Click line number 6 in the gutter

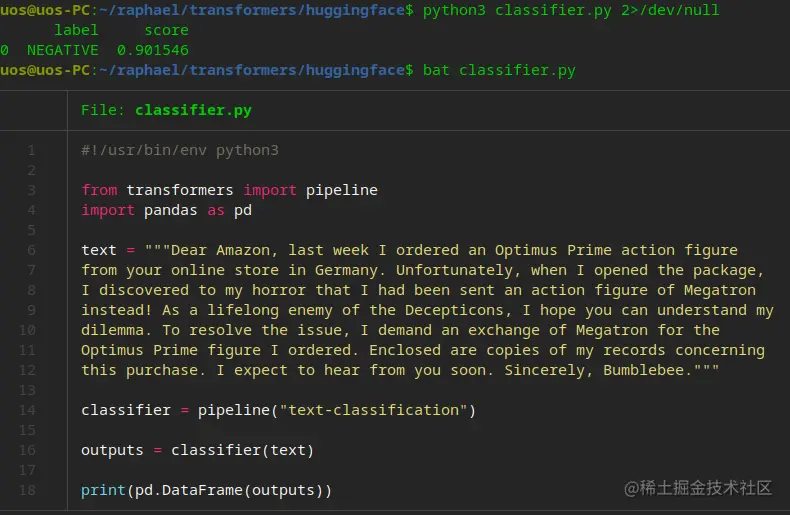click(x=31, y=250)
